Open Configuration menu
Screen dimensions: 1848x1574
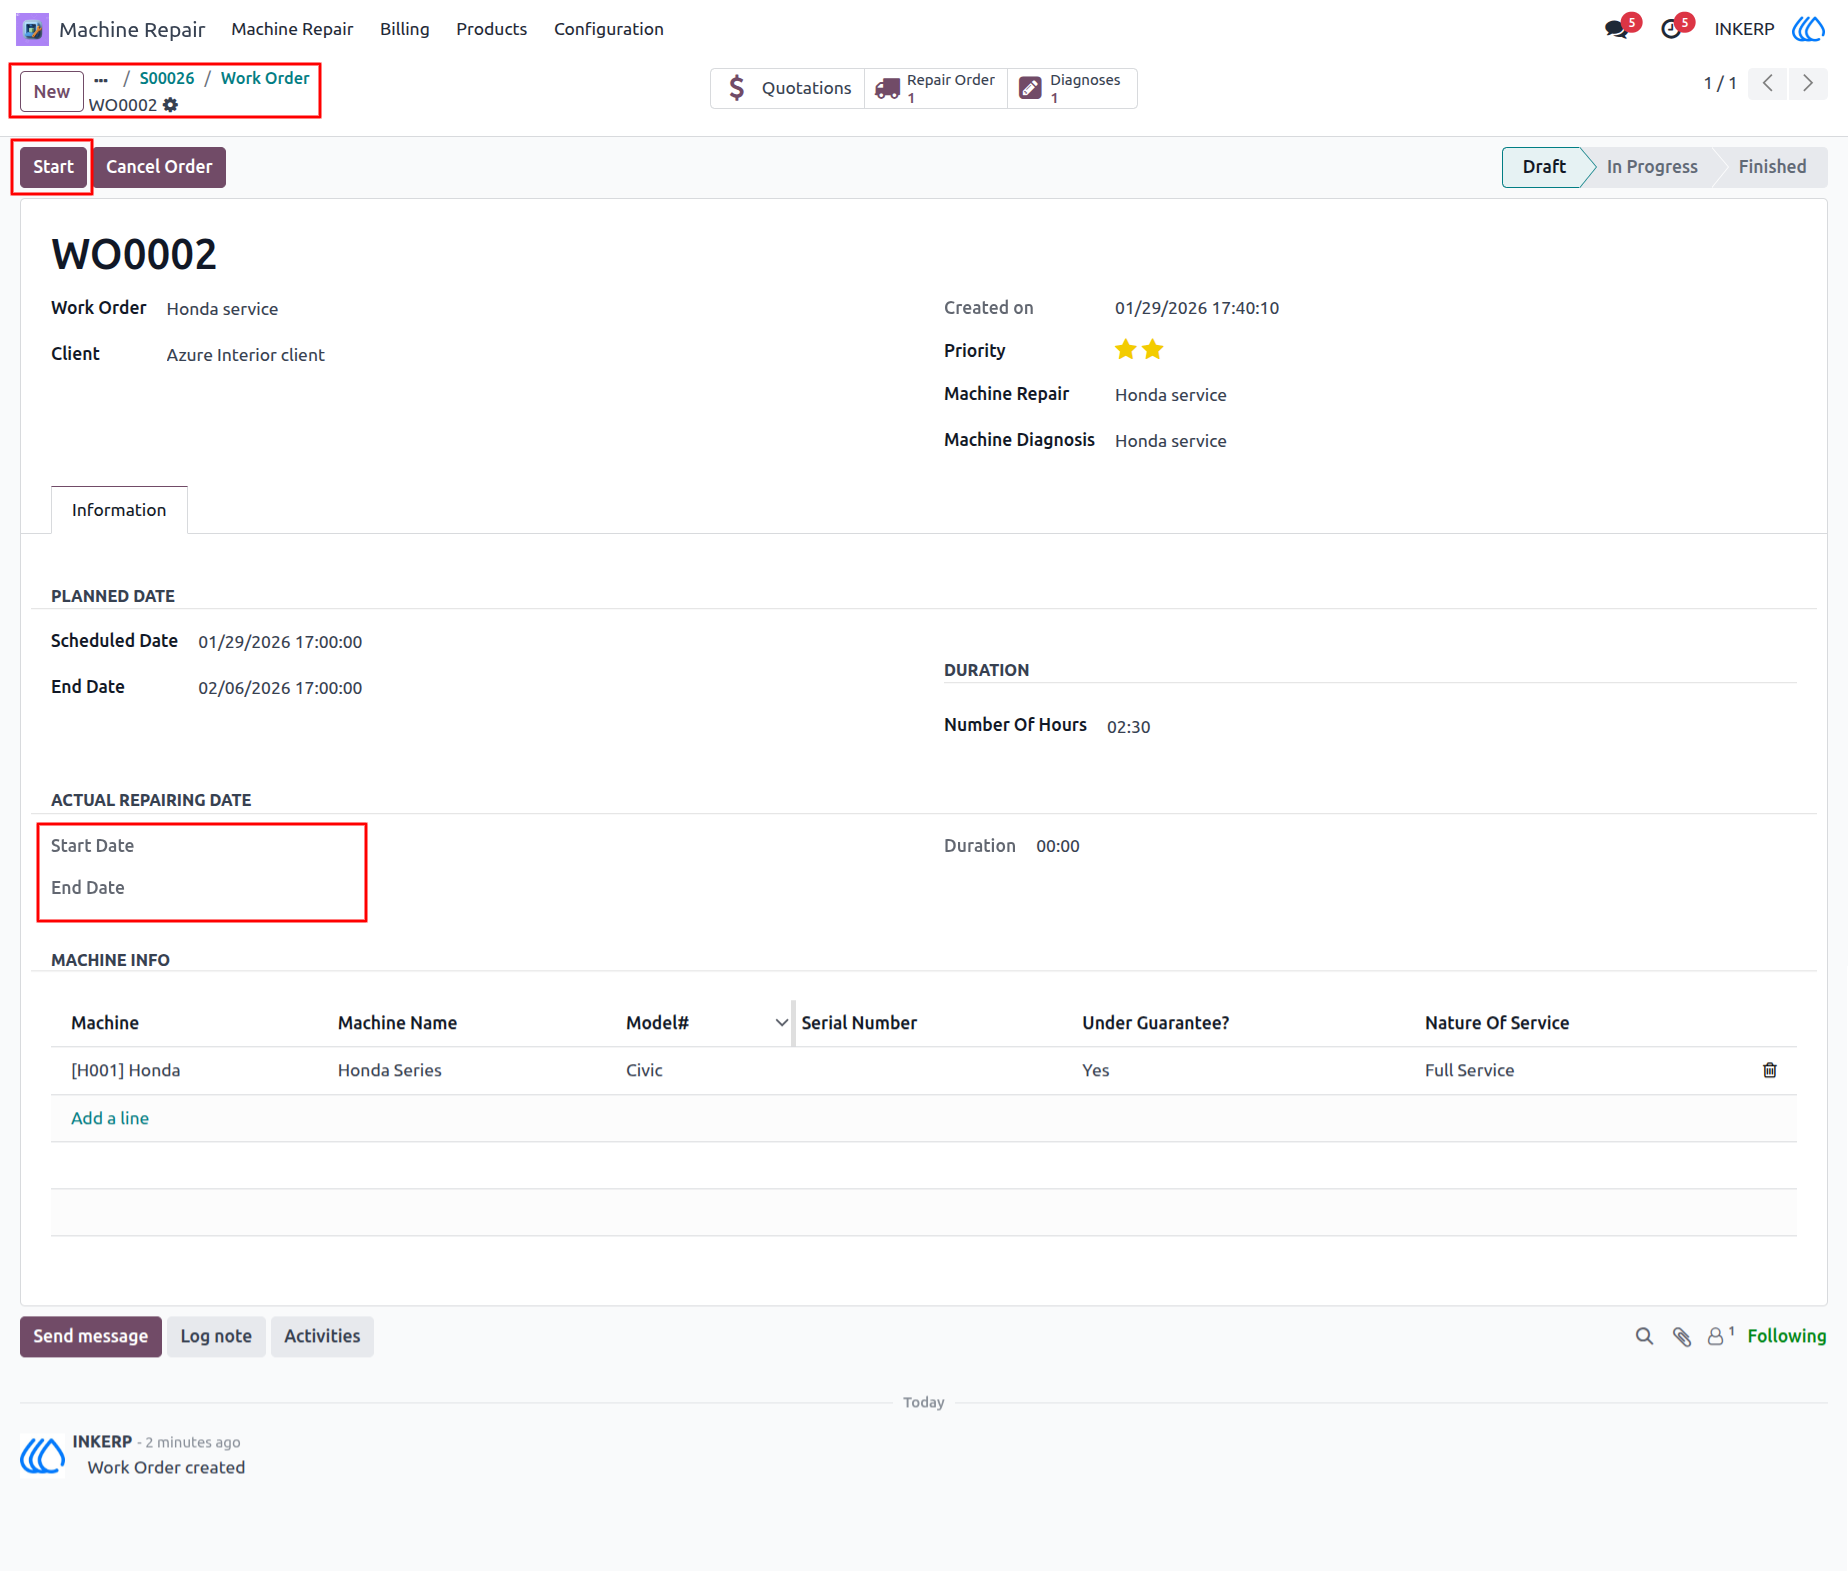pos(609,29)
